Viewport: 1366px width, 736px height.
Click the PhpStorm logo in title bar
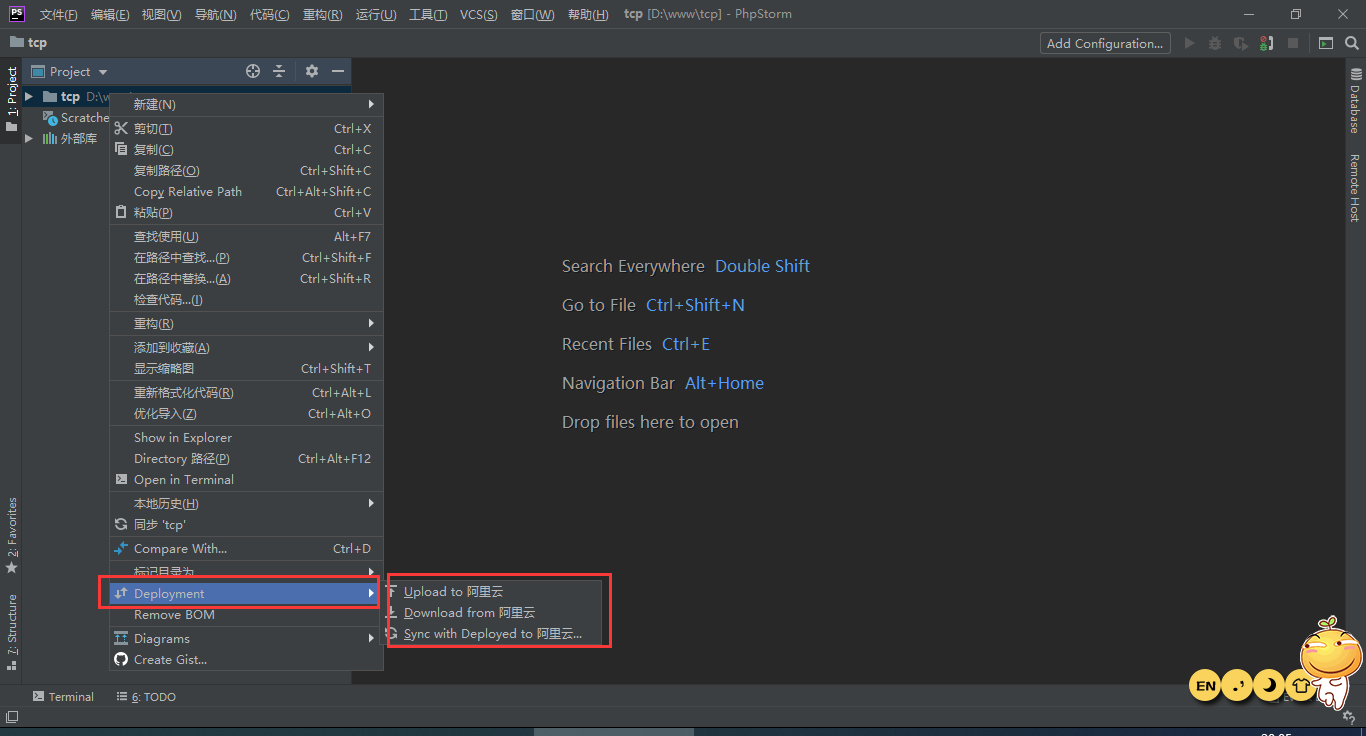(16, 14)
